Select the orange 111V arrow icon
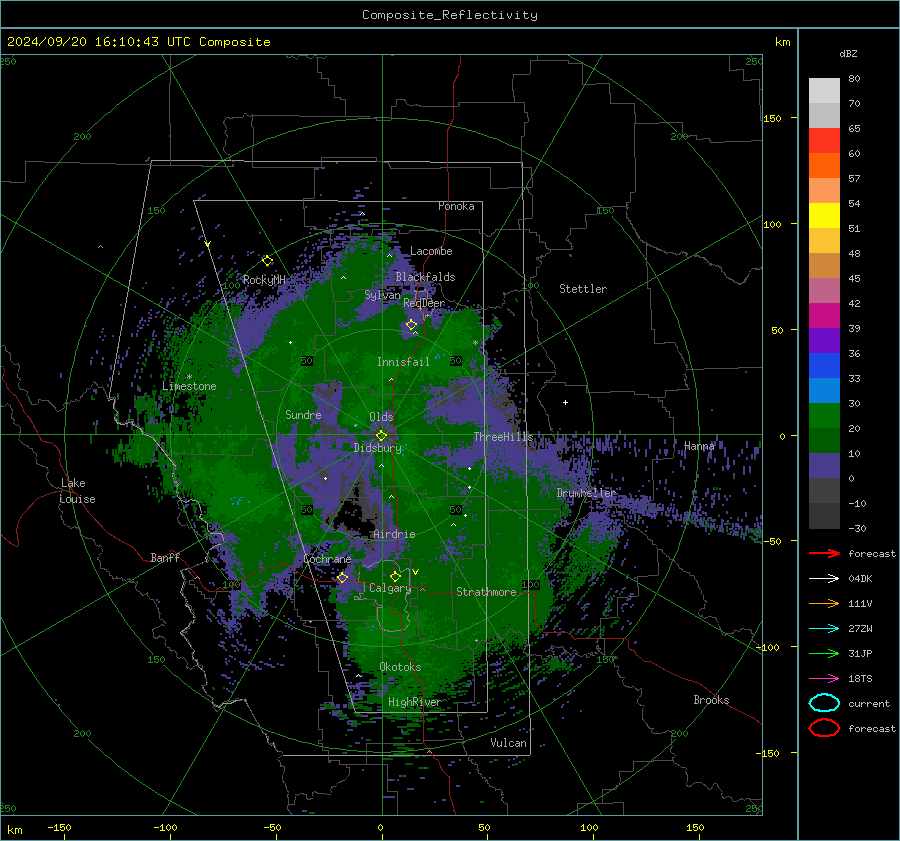This screenshot has width=900, height=841. 824,603
